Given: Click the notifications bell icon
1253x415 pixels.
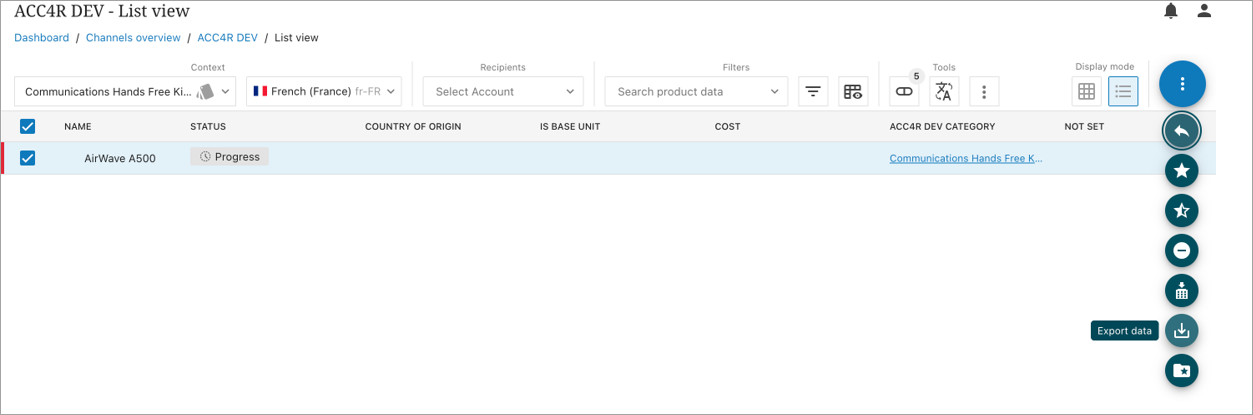Looking at the screenshot, I should click(1171, 11).
